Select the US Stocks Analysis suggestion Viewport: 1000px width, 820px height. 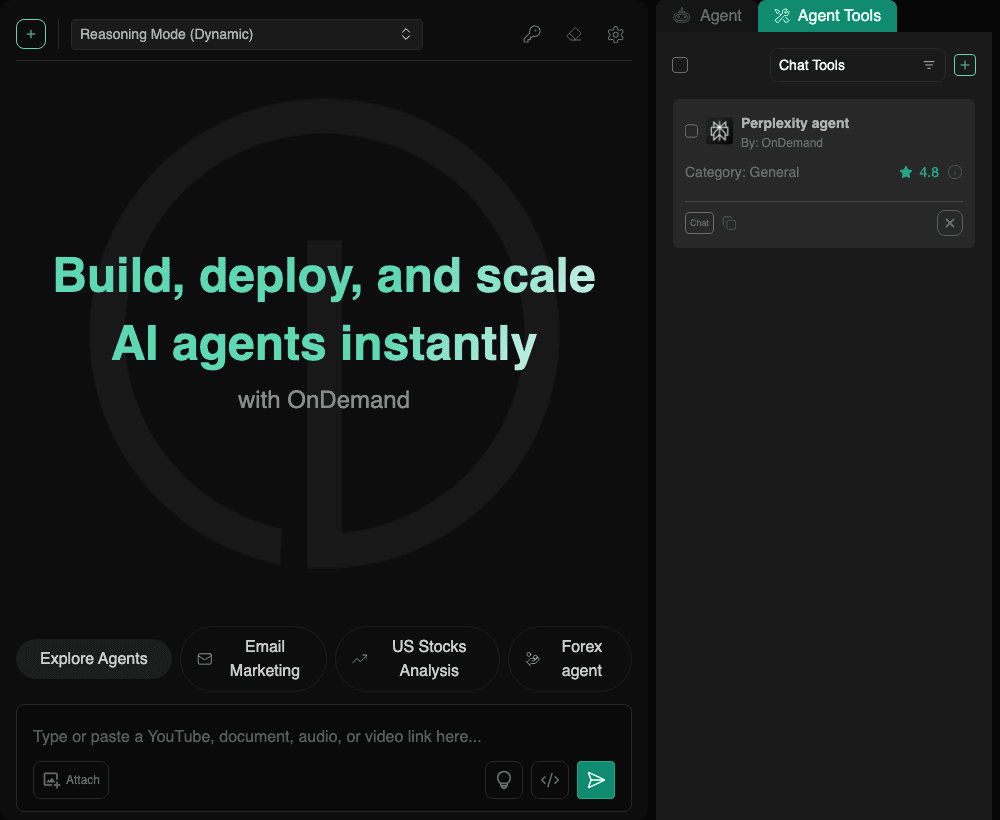[417, 659]
